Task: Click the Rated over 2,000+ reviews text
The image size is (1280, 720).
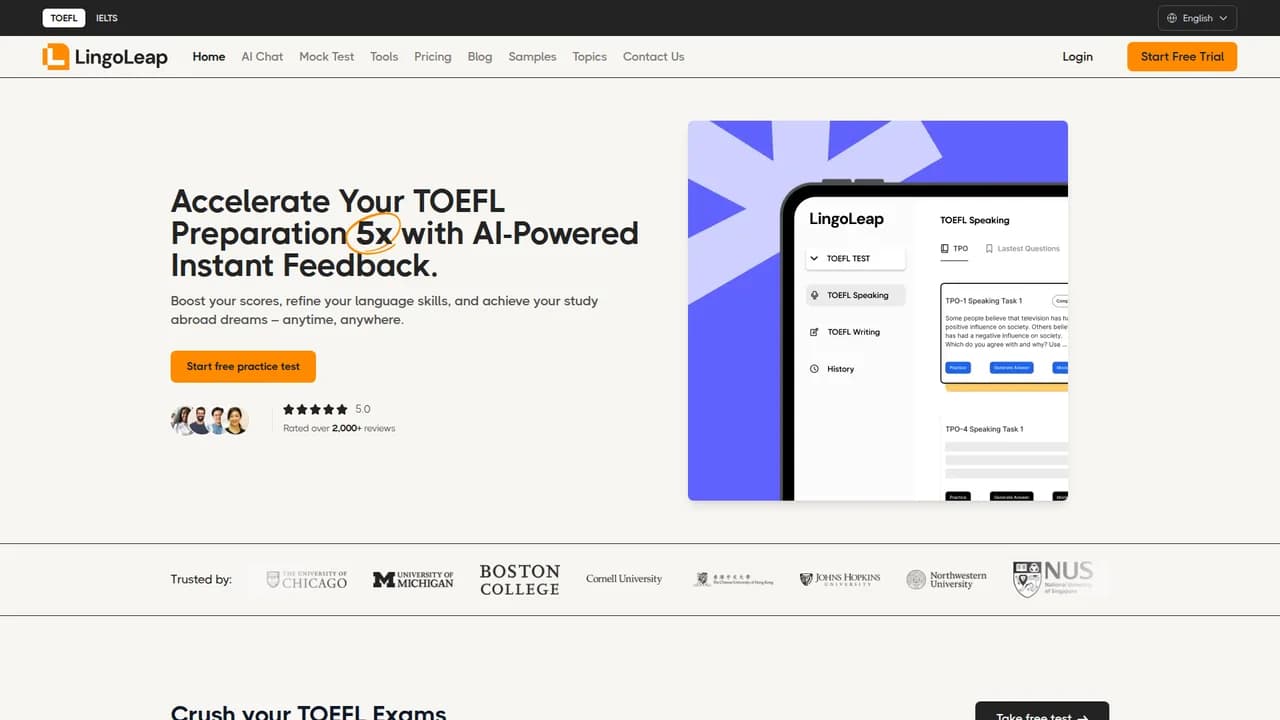Action: coord(339,428)
